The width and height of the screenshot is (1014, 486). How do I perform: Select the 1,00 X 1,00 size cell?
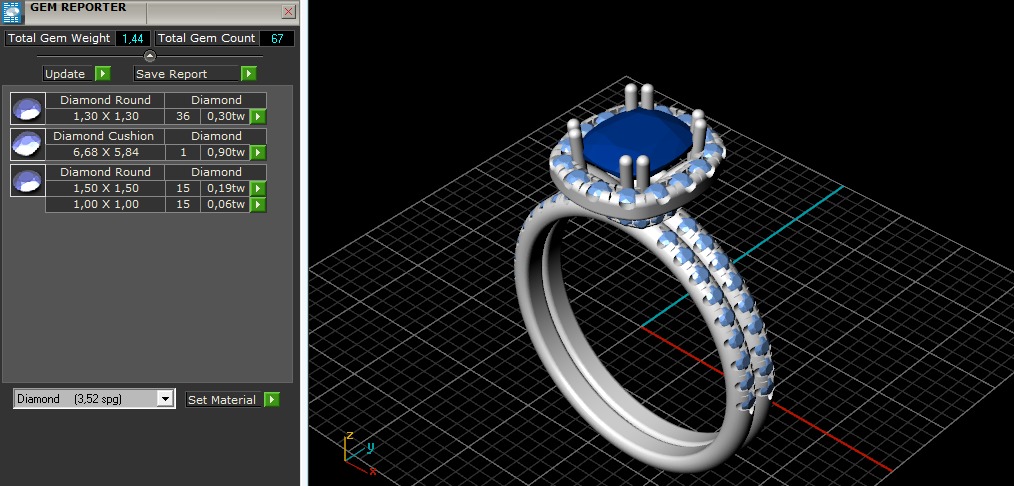(105, 204)
